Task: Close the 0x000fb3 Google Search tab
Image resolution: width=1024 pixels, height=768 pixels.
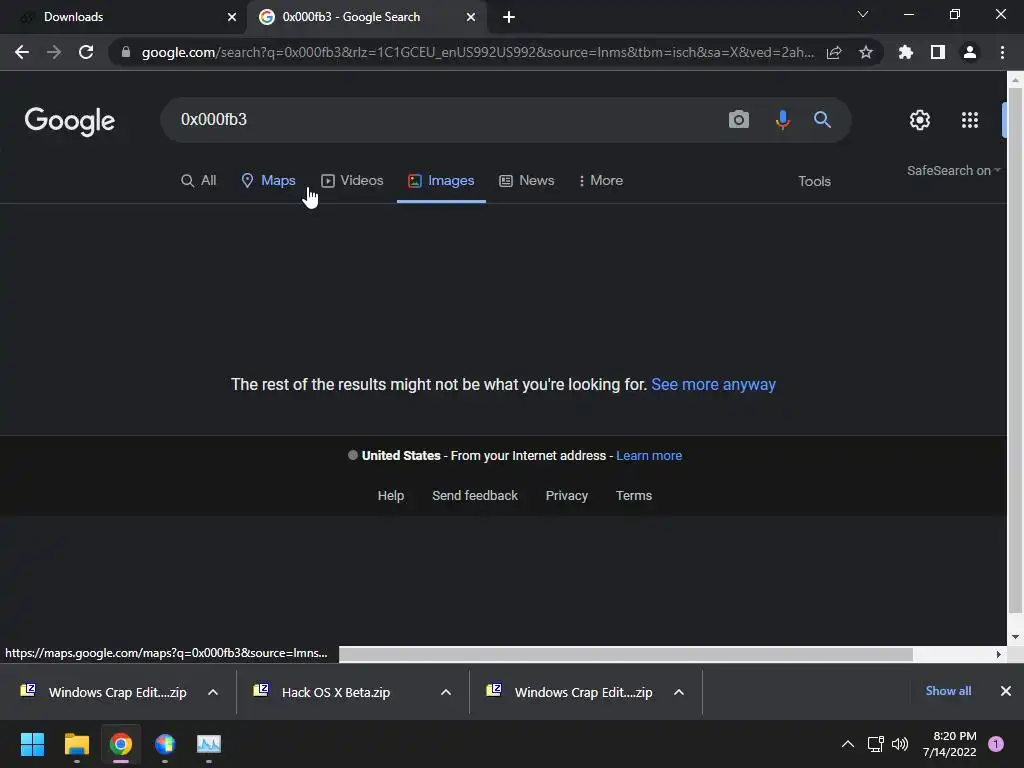Action: click(x=471, y=17)
